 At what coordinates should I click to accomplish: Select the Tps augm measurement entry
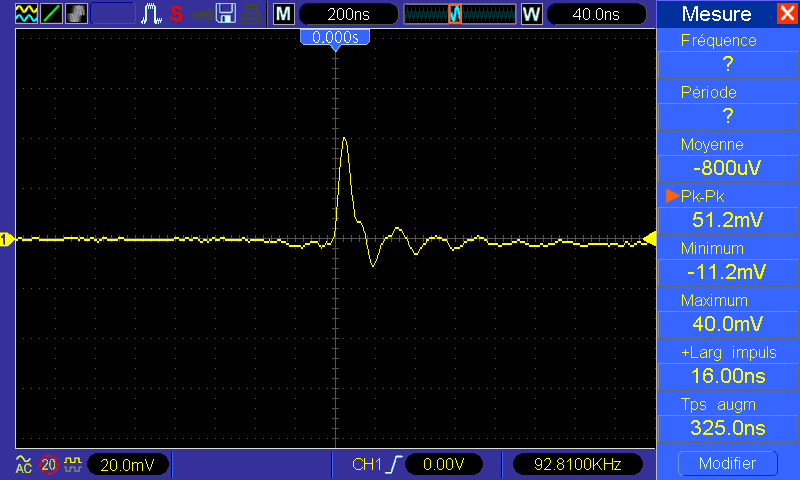727,416
